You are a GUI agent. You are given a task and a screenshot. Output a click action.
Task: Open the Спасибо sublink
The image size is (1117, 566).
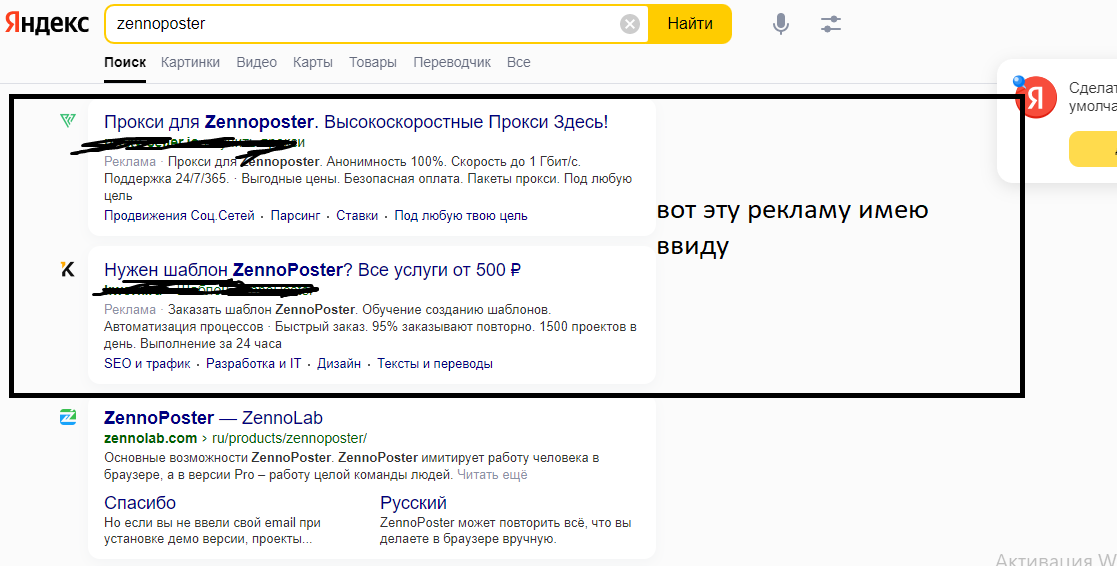140,503
